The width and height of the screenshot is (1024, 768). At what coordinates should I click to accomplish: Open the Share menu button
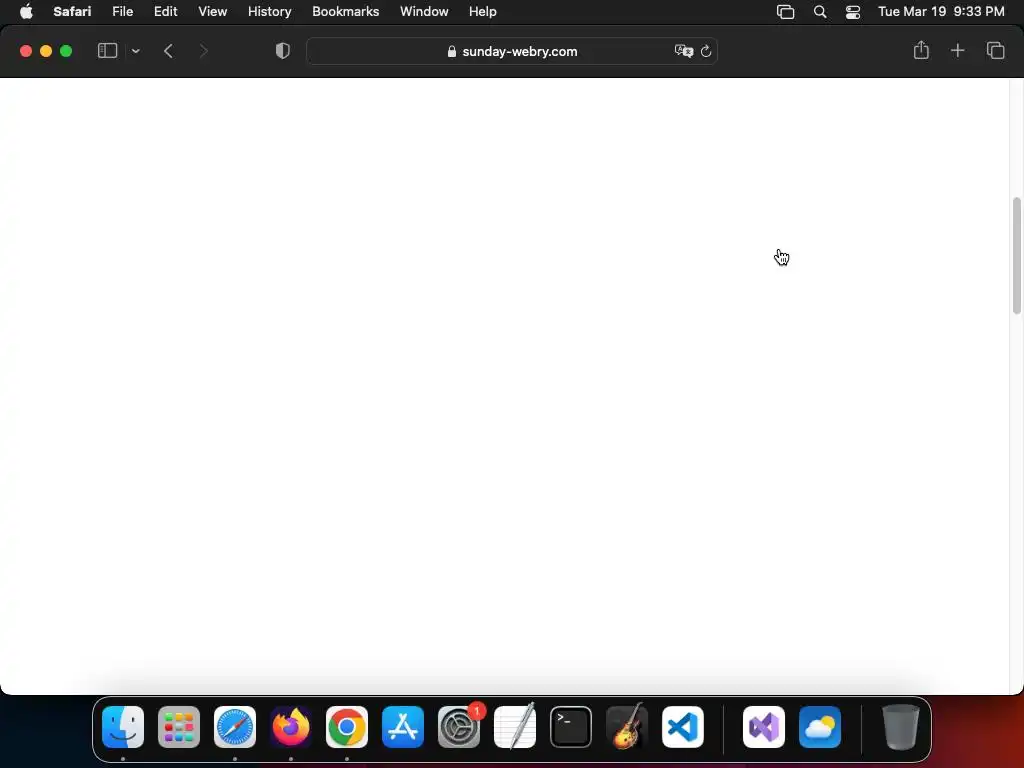(921, 50)
